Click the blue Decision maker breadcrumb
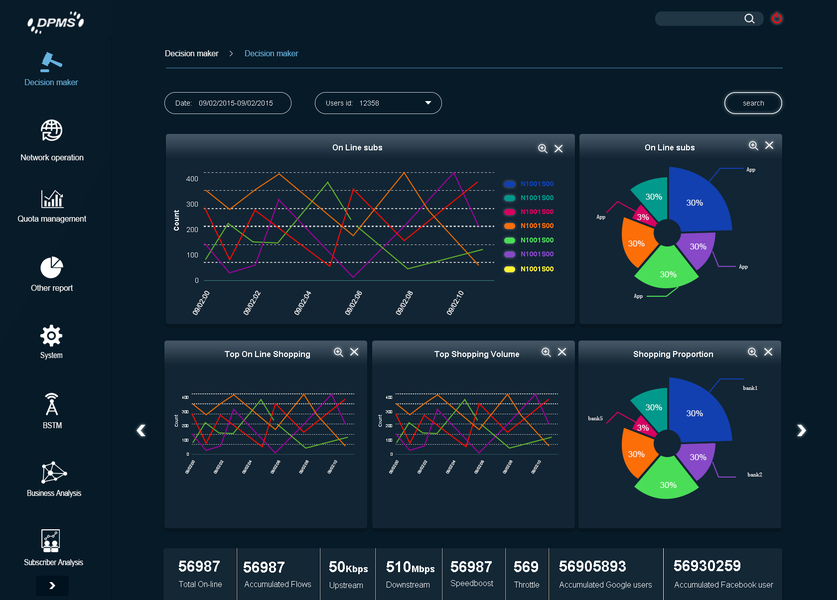The image size is (837, 600). click(x=271, y=53)
